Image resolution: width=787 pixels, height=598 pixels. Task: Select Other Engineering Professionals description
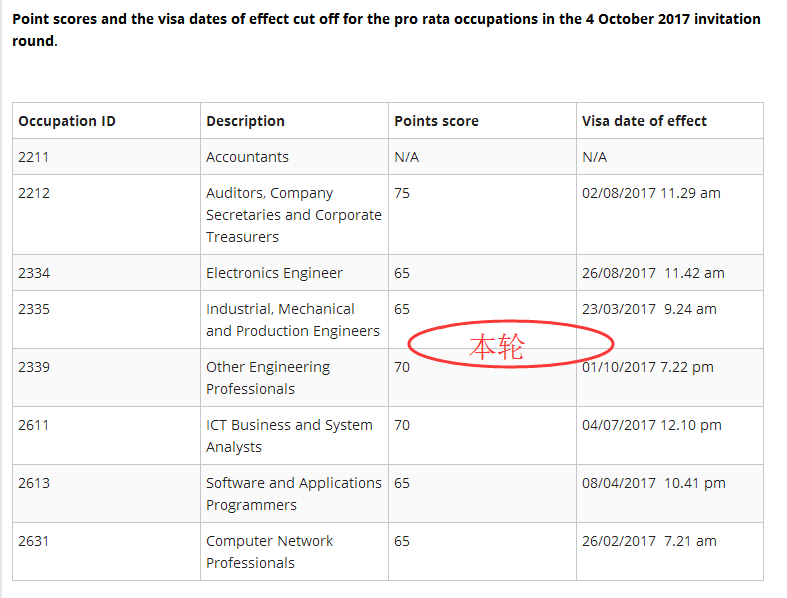(267, 378)
